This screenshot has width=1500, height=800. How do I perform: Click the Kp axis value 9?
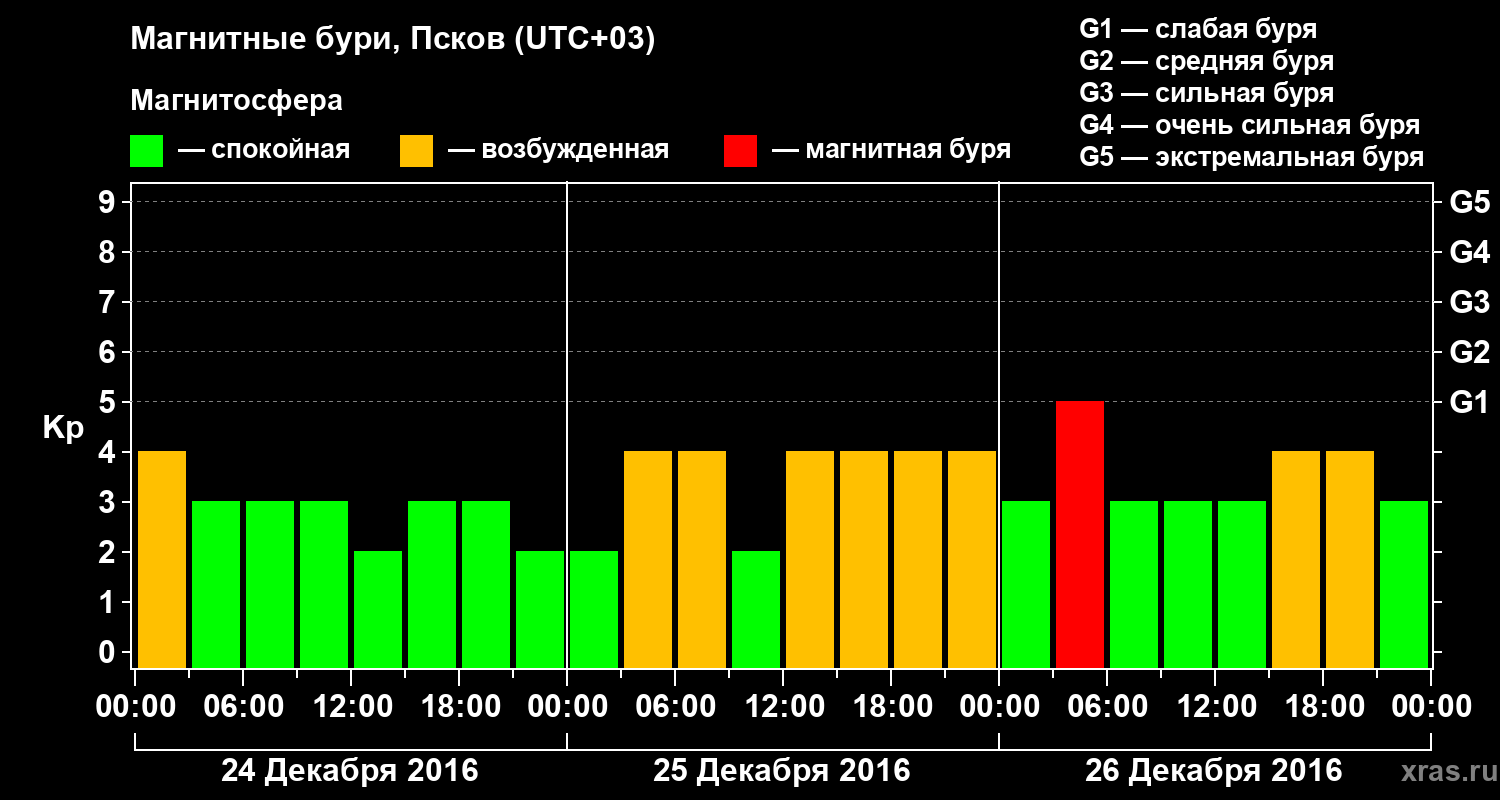(x=109, y=202)
